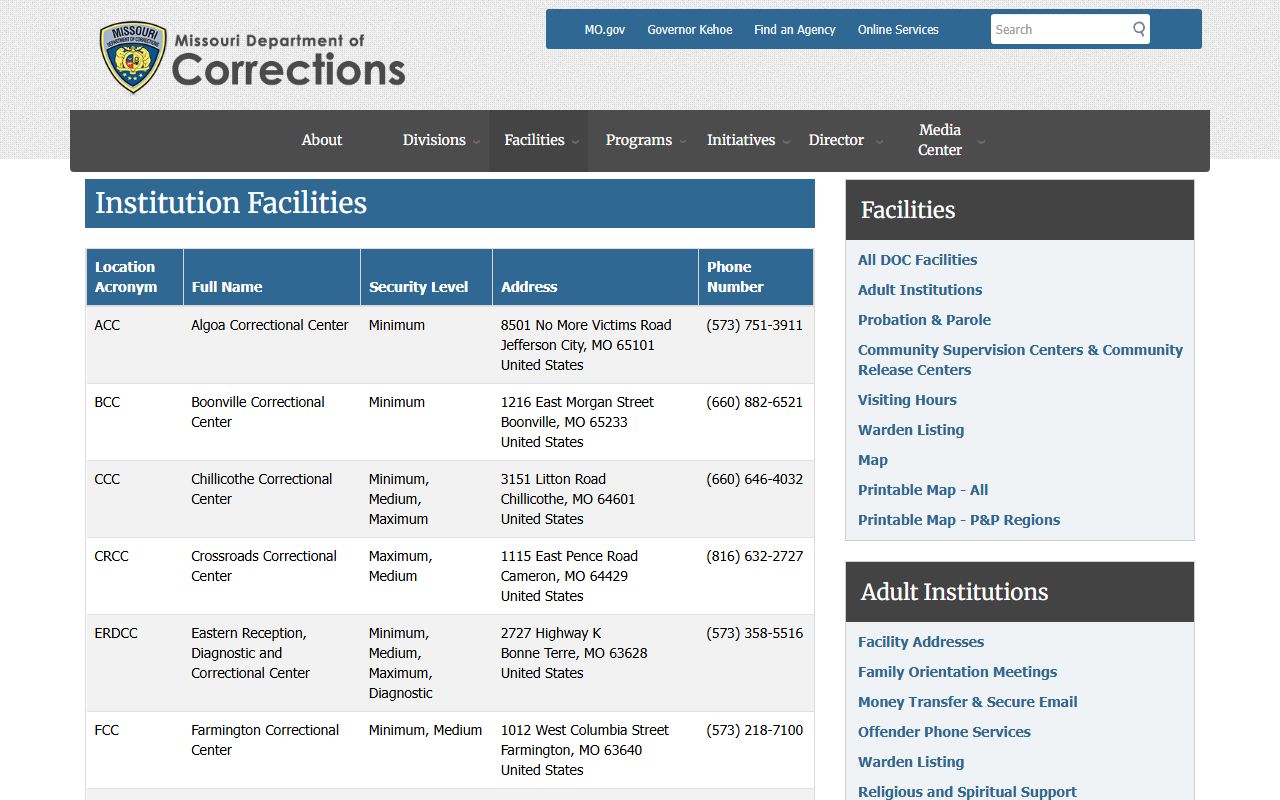Click phone number (573) 358-5516
Image resolution: width=1280 pixels, height=800 pixels.
pyautogui.click(x=755, y=633)
